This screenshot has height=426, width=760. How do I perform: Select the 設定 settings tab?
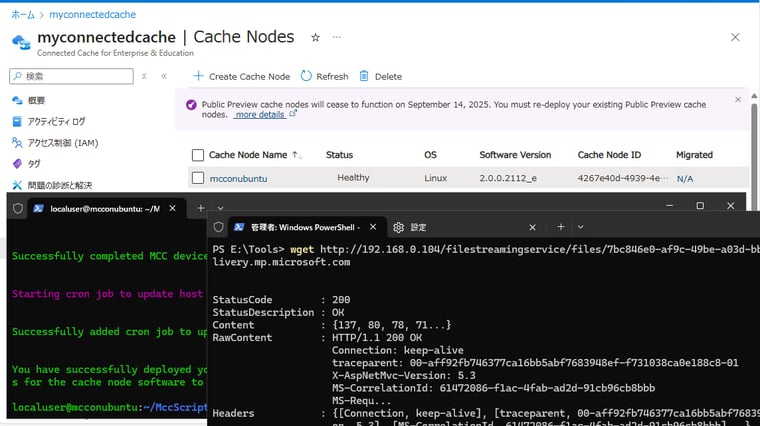418,227
